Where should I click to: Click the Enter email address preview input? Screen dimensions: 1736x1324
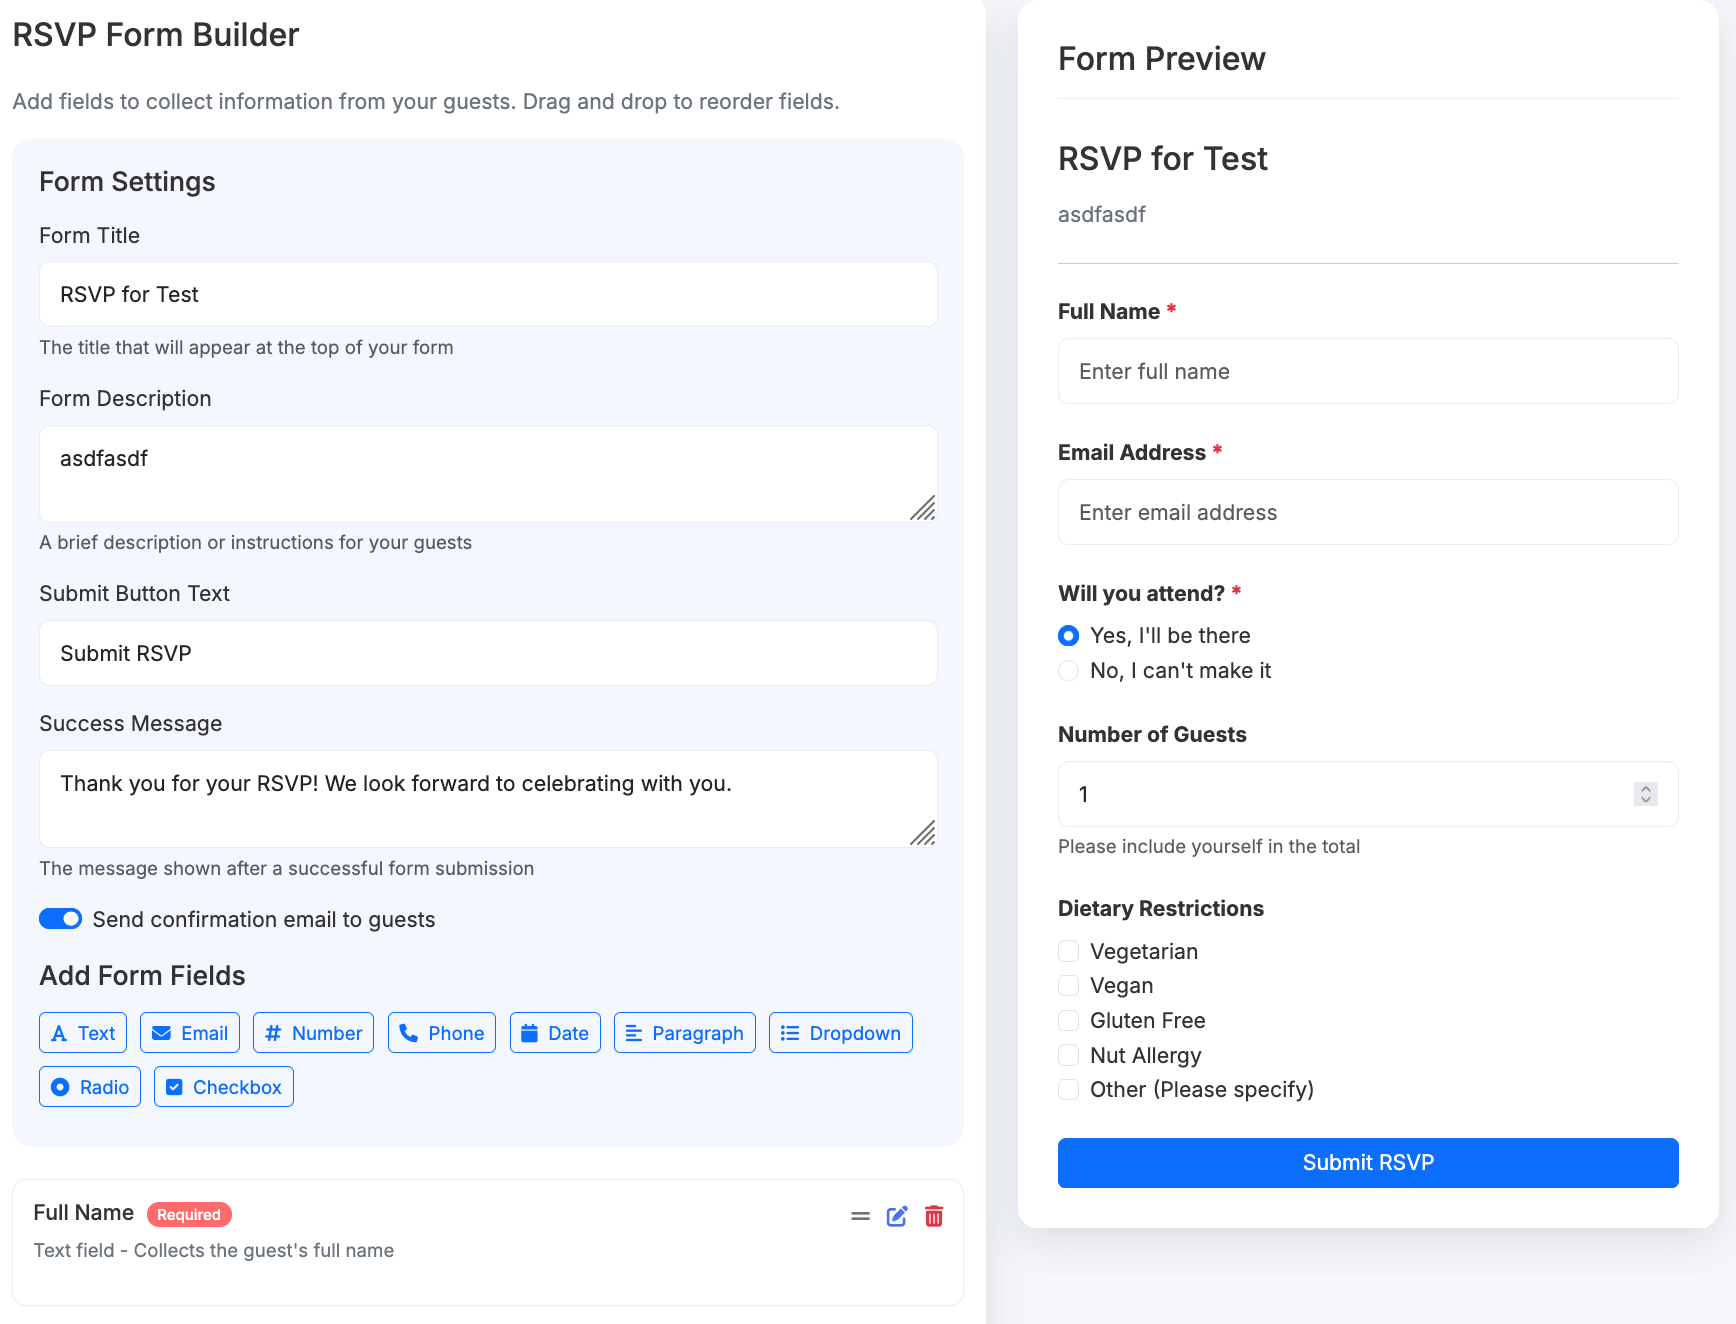pos(1368,512)
